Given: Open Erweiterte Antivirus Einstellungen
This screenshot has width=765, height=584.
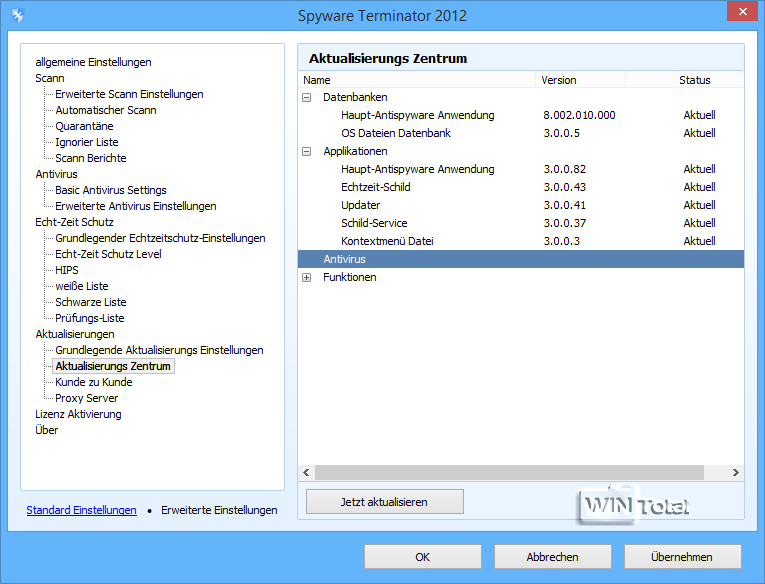Looking at the screenshot, I should coord(136,206).
